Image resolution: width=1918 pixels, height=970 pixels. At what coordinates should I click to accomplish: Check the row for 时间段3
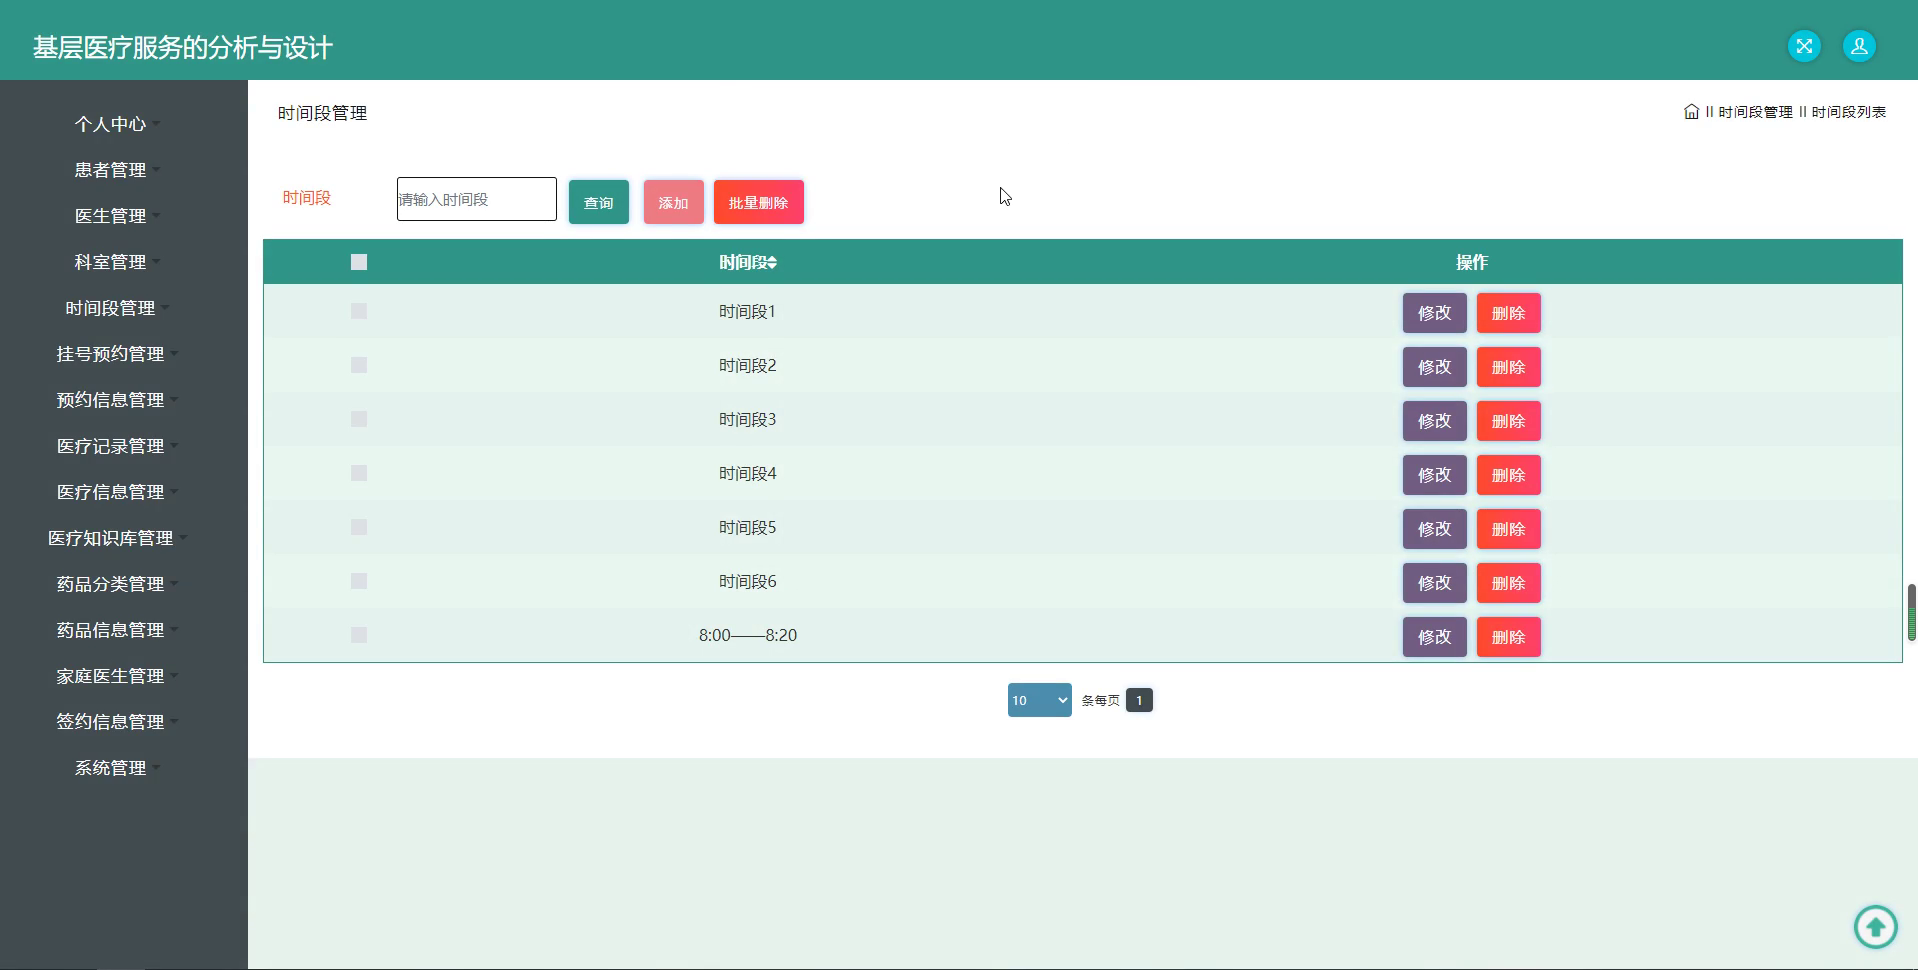(359, 419)
